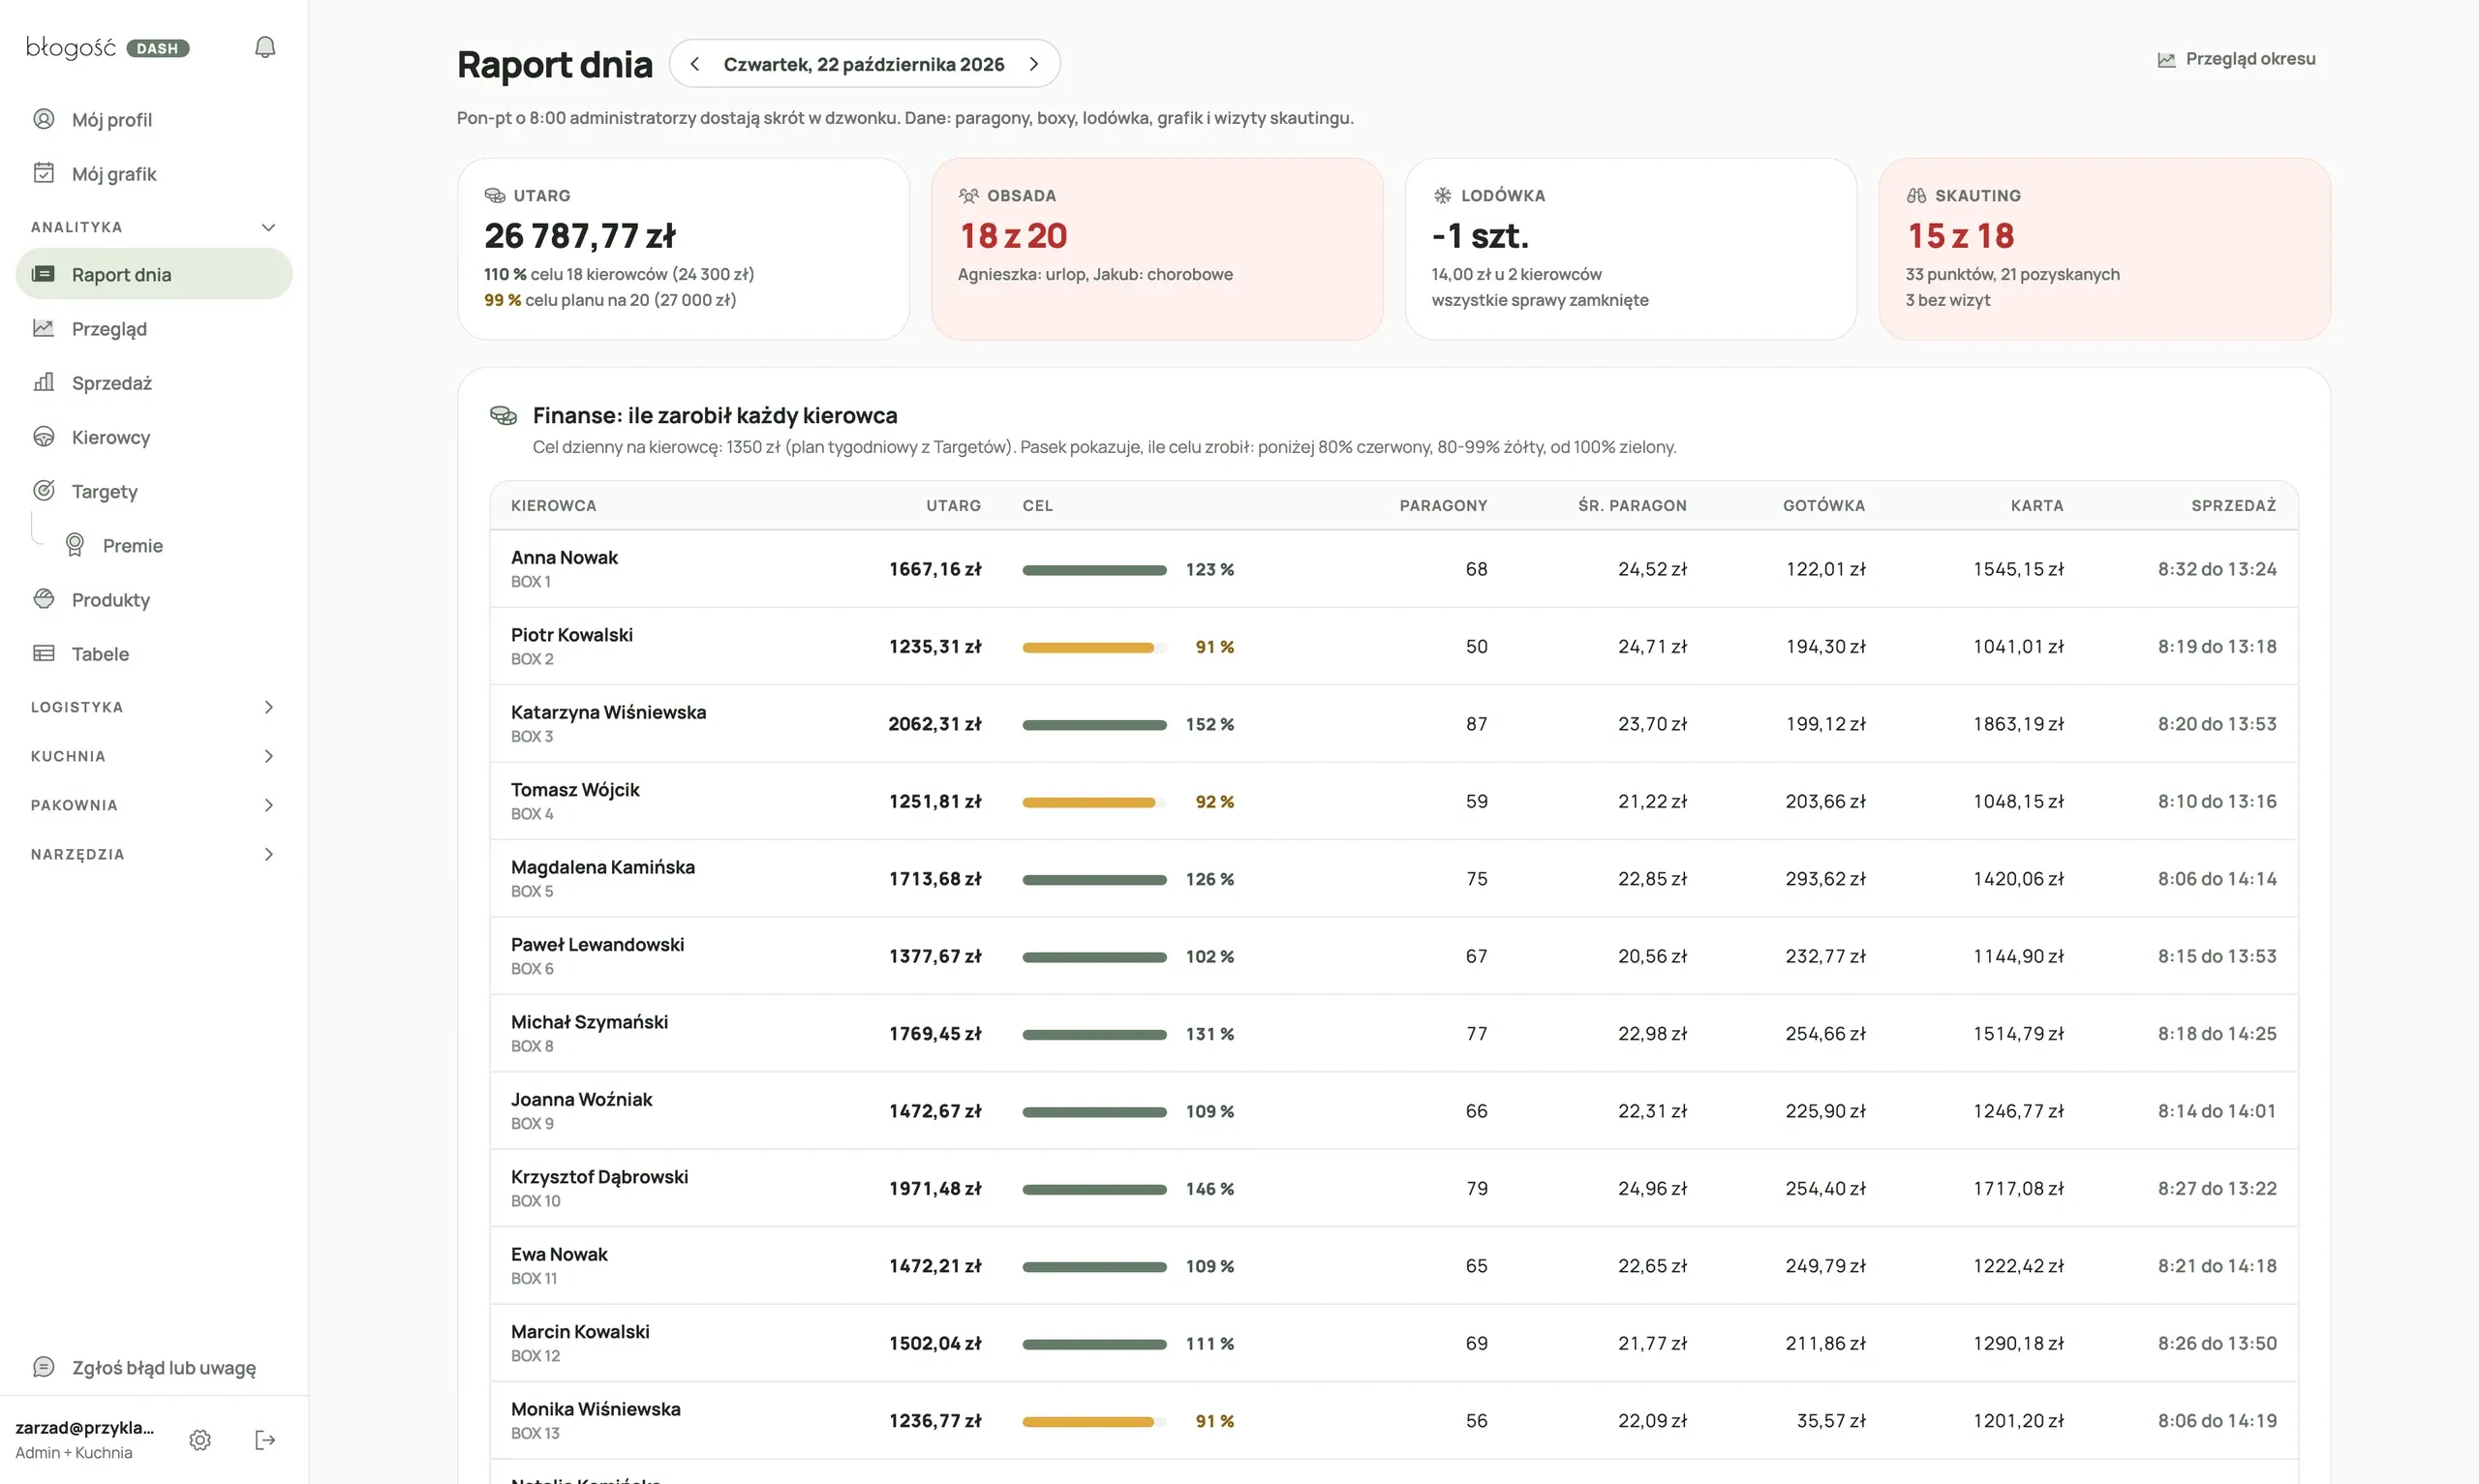Click the Raport dnia sidebar icon
Viewport: 2479px width, 1484px height.
pos(44,274)
